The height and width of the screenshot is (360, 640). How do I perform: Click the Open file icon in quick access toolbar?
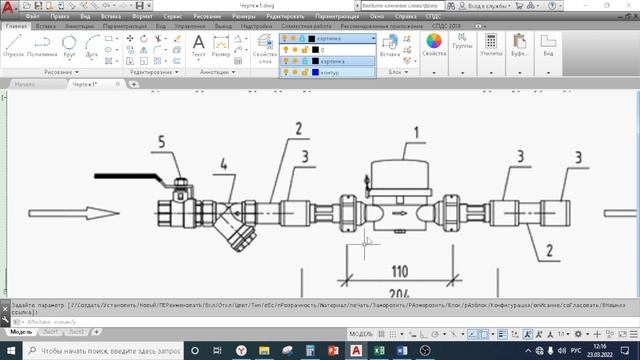(x=27, y=6)
